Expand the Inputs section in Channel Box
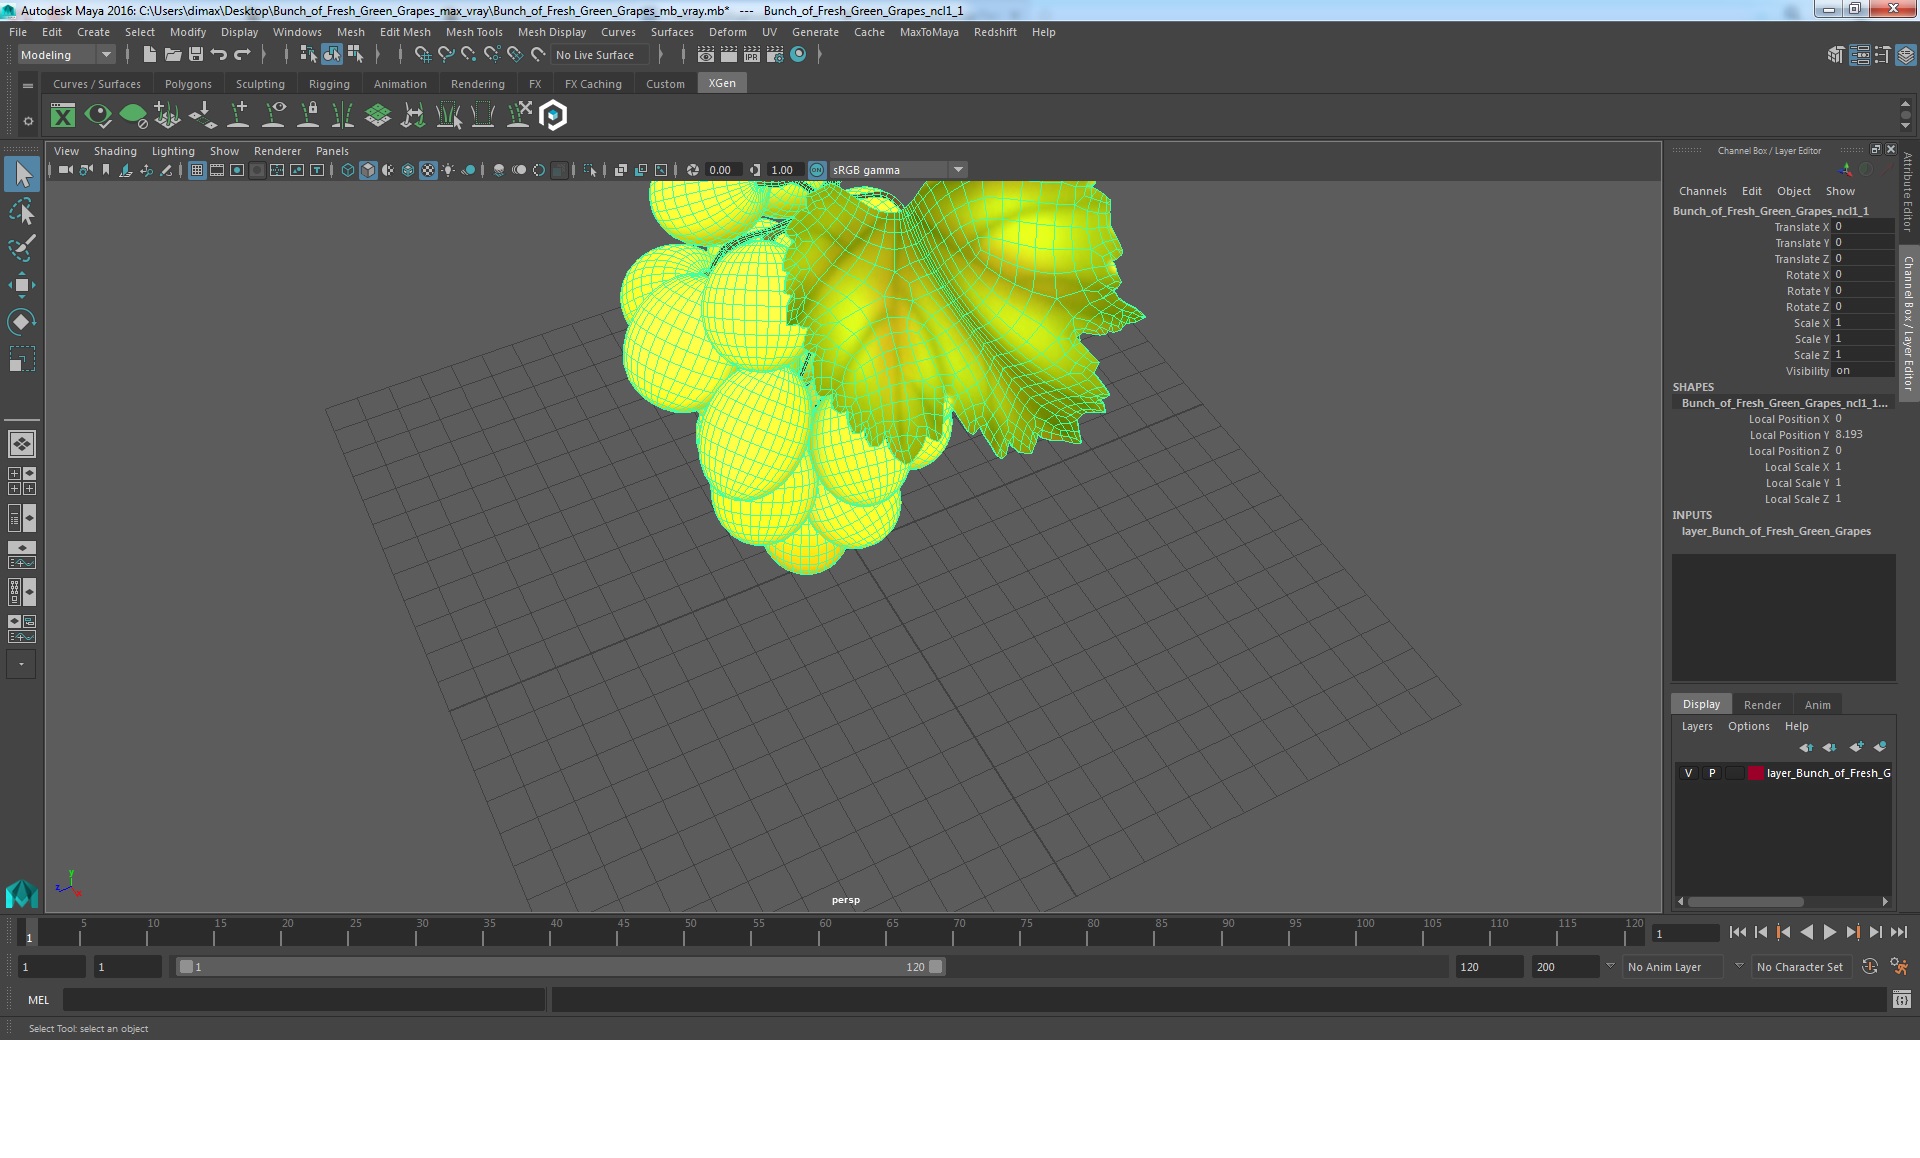The width and height of the screenshot is (1920, 1158). tap(1776, 531)
